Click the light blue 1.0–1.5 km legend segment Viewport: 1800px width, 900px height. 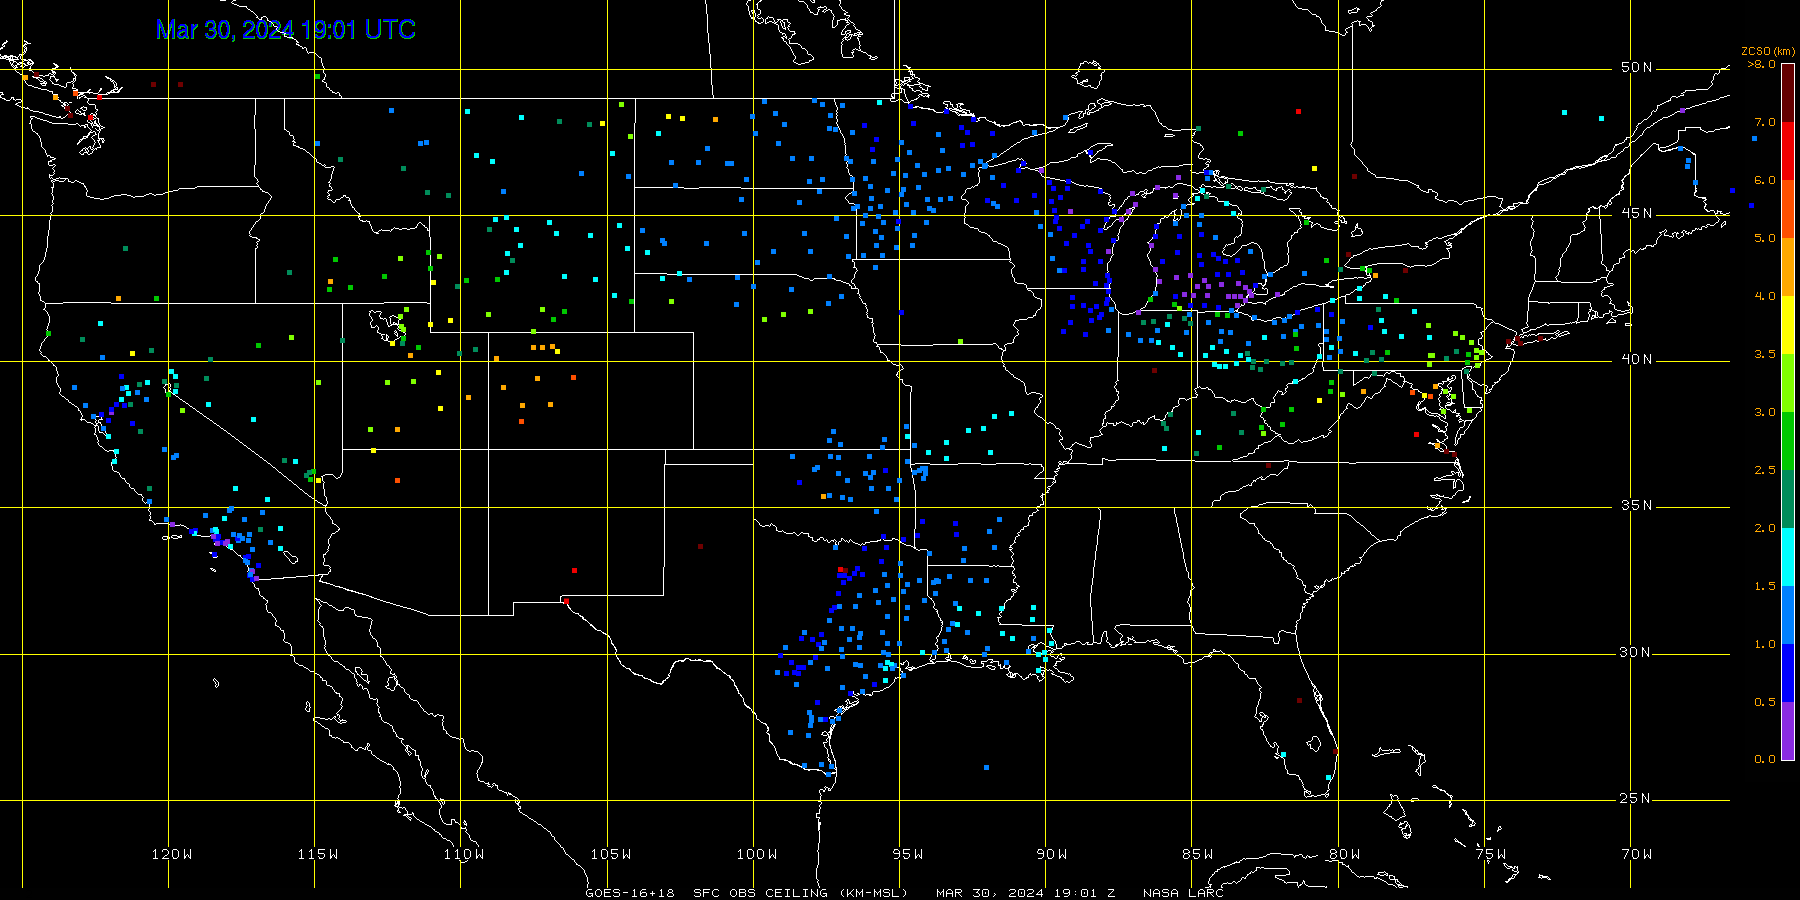(x=1787, y=615)
